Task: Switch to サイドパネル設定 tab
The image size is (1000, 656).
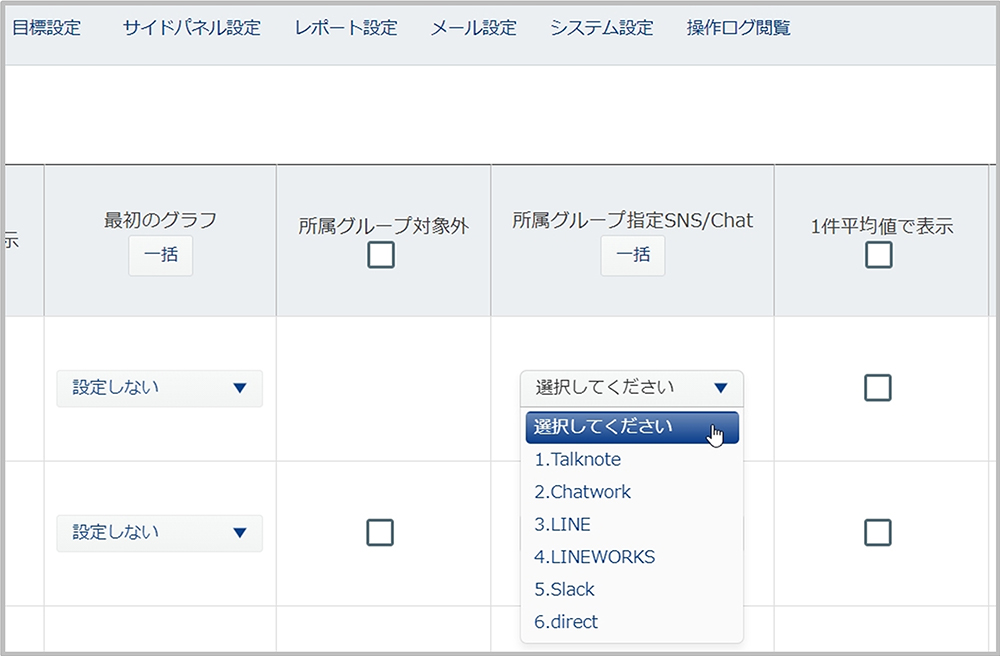Action: point(191,28)
